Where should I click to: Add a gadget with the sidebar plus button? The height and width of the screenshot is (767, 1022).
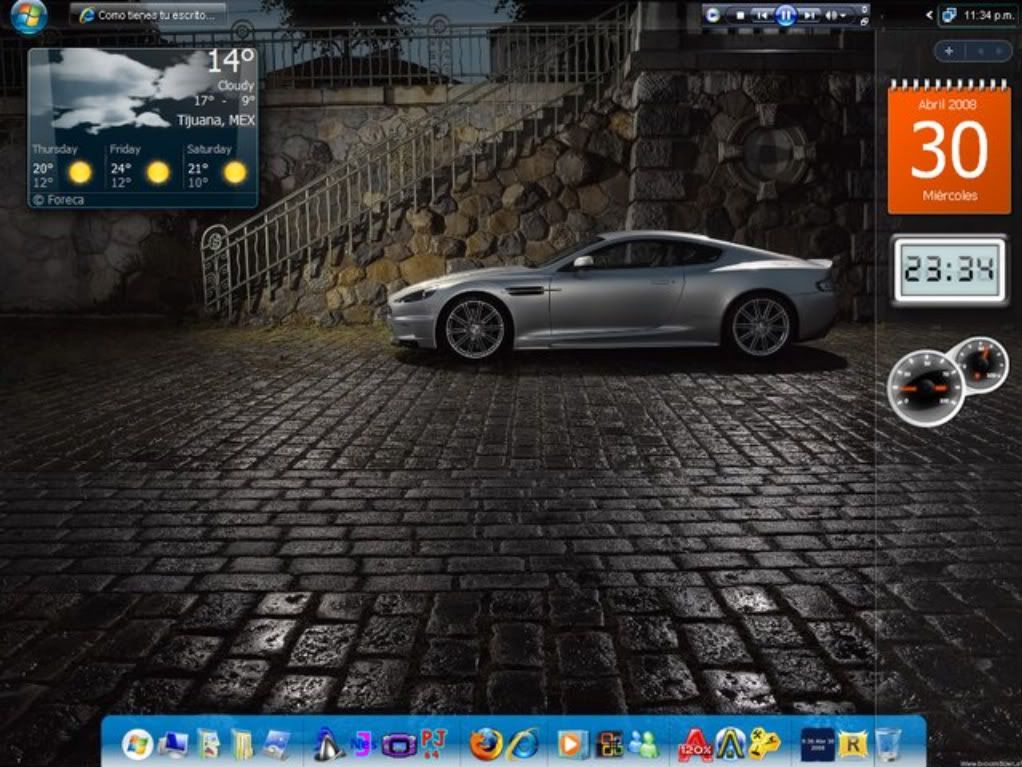(949, 51)
